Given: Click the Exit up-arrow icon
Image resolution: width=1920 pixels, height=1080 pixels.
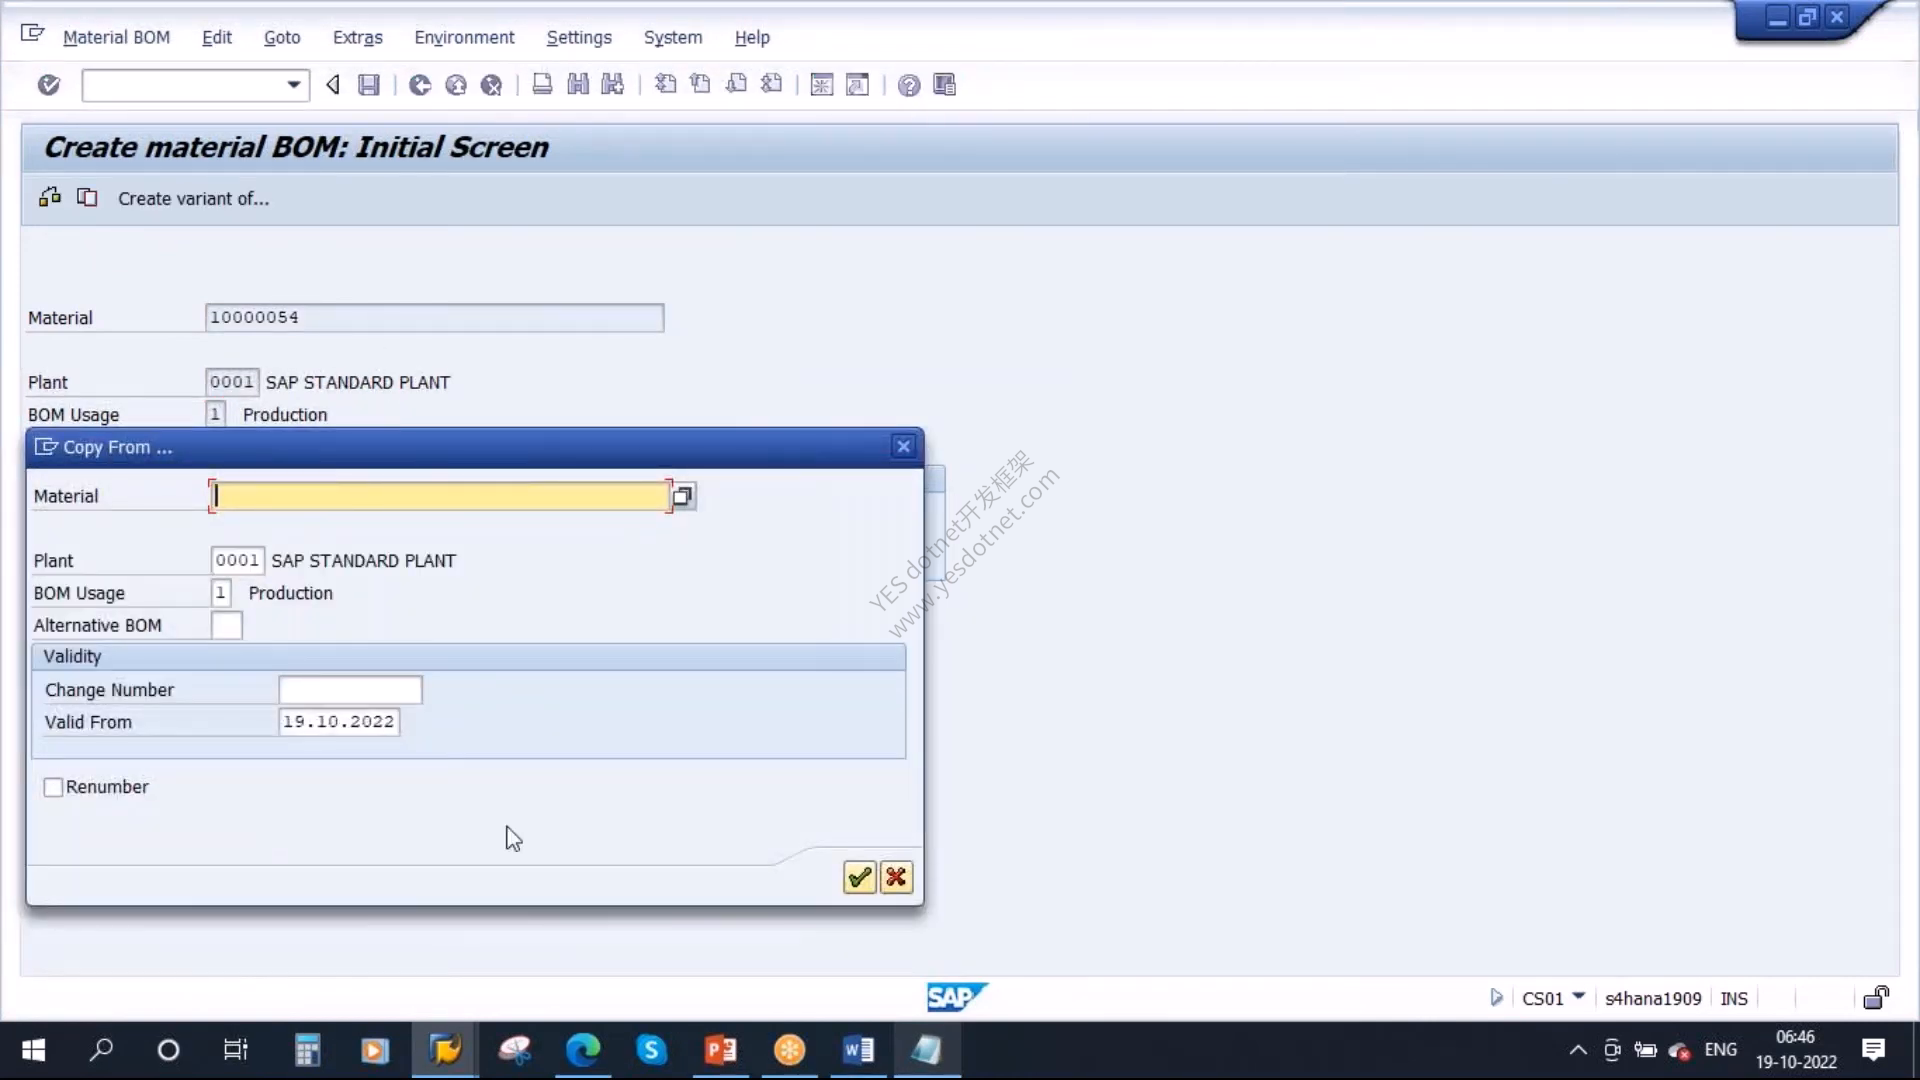Looking at the screenshot, I should coord(456,85).
